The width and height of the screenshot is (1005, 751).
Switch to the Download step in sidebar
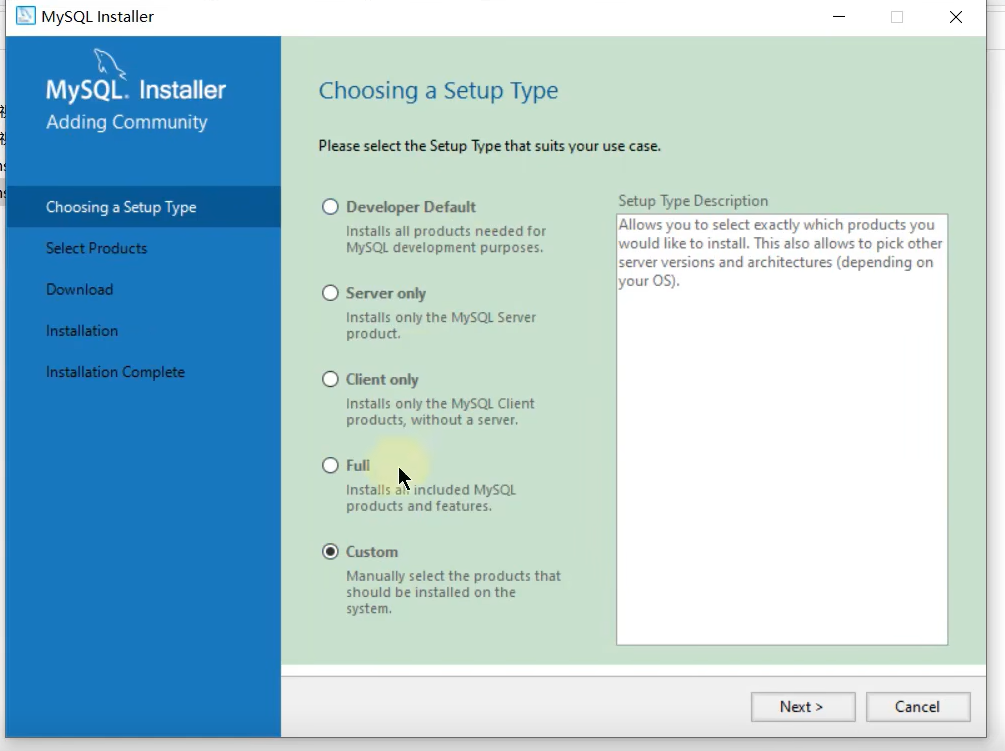click(79, 289)
